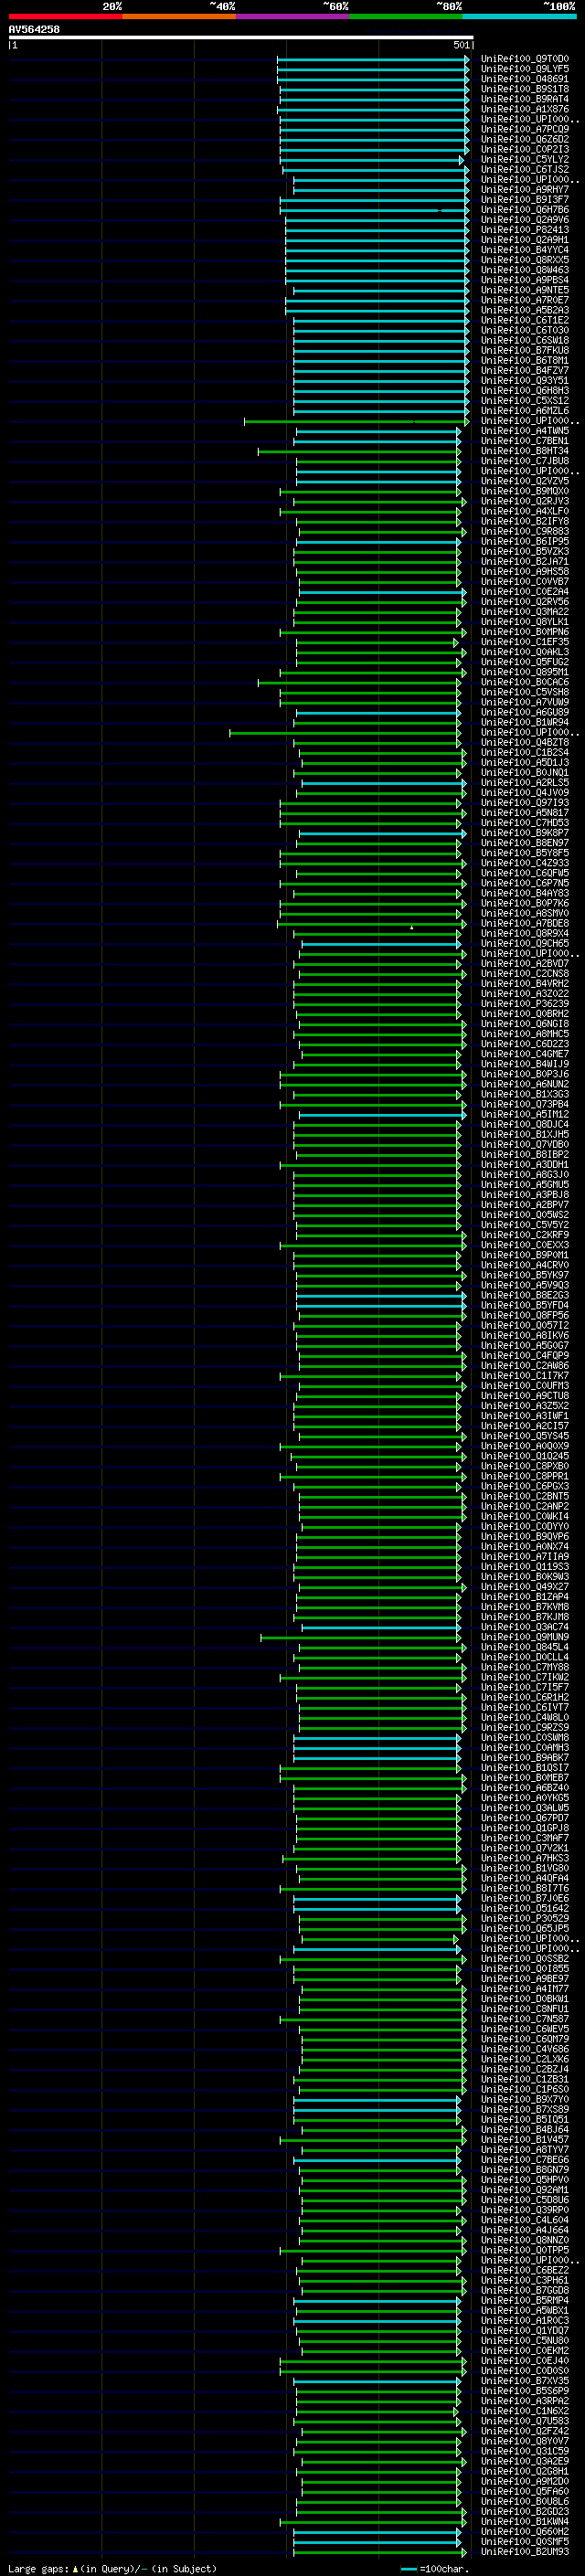Click hit label UniRef100_C0P2I3
This screenshot has width=585, height=2576.
tap(524, 149)
